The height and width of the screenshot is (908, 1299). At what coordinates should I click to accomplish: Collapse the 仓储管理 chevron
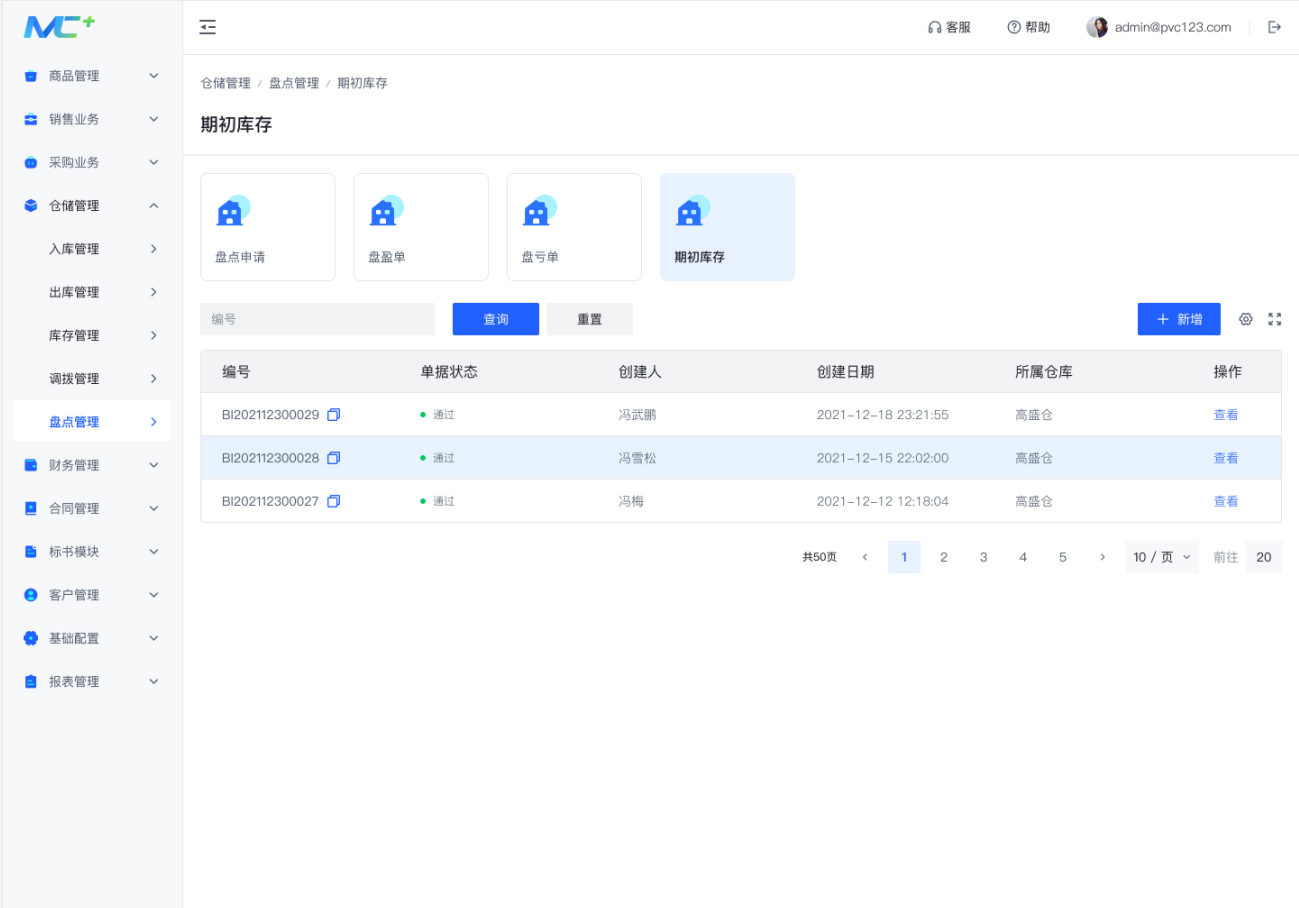point(154,206)
